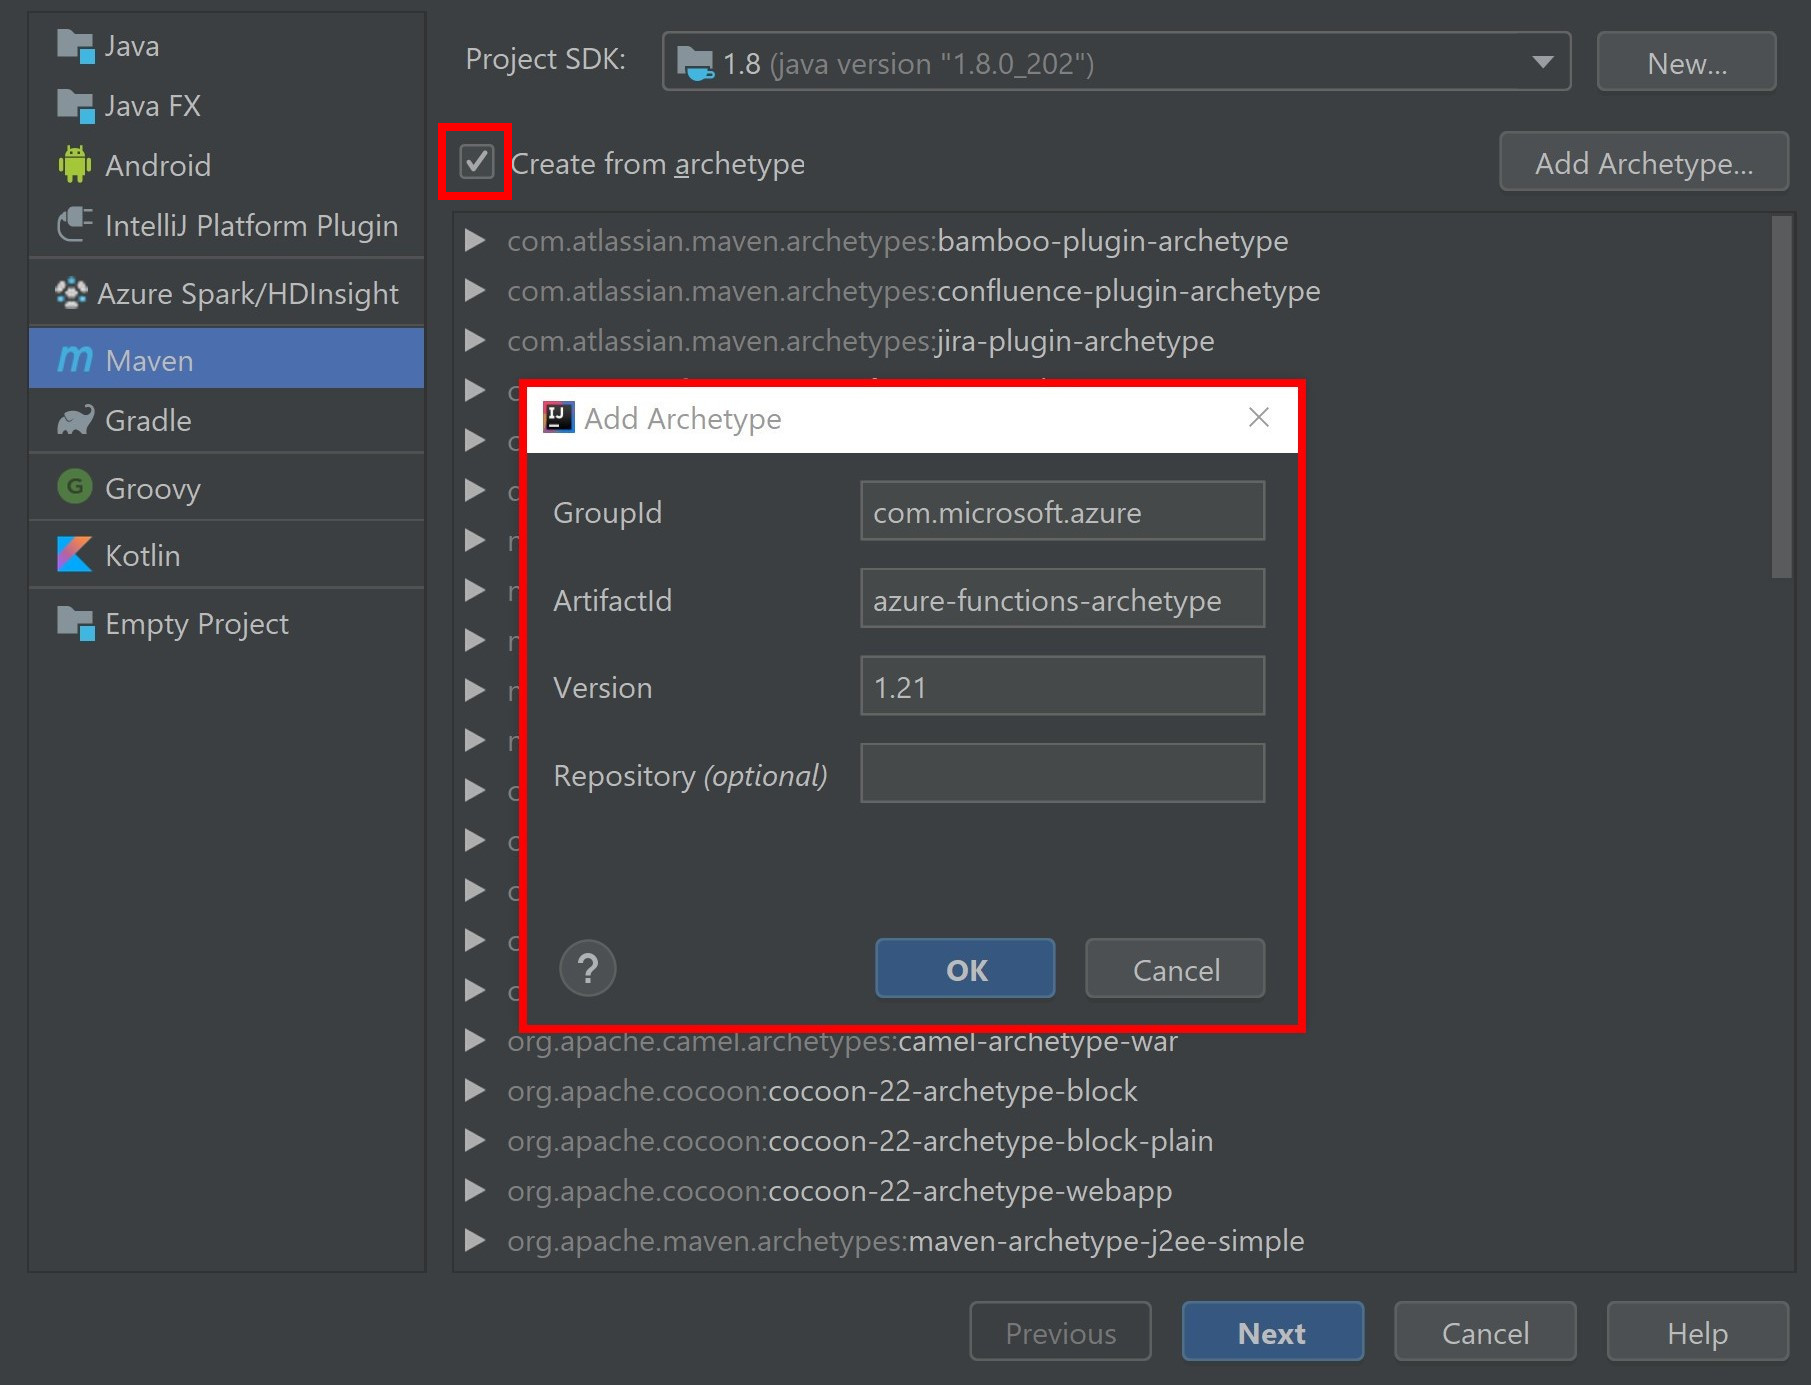The image size is (1811, 1385).
Task: Expand bamboo-plugin-archetype entry
Action: click(x=475, y=240)
